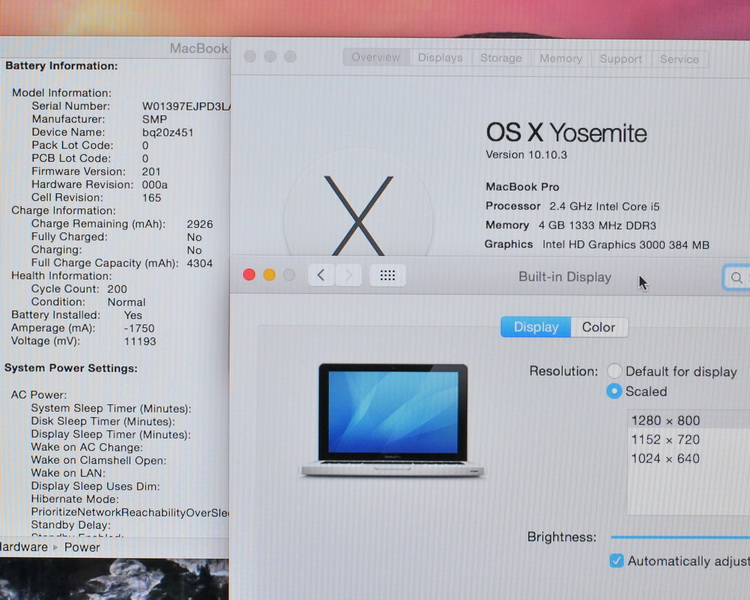750x600 pixels.
Task: Click the battery Serial Number value
Action: click(x=186, y=106)
